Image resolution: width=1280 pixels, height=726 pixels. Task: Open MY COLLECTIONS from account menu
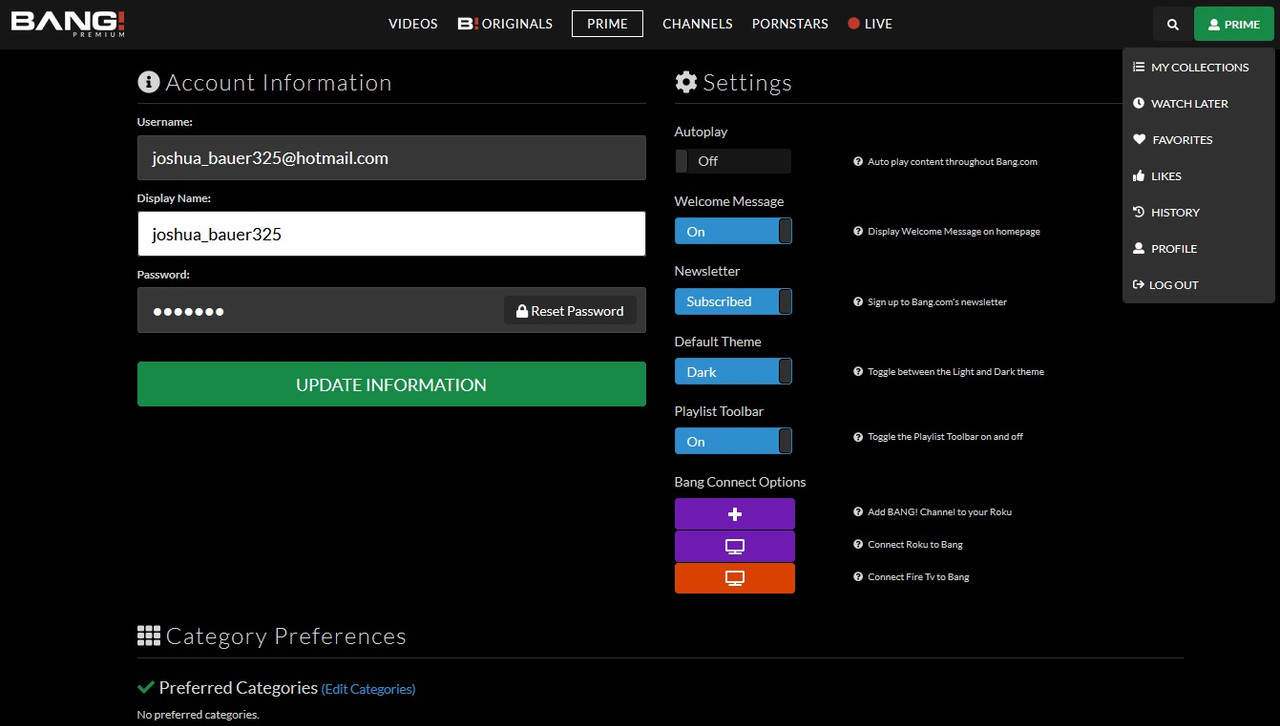pos(1198,67)
